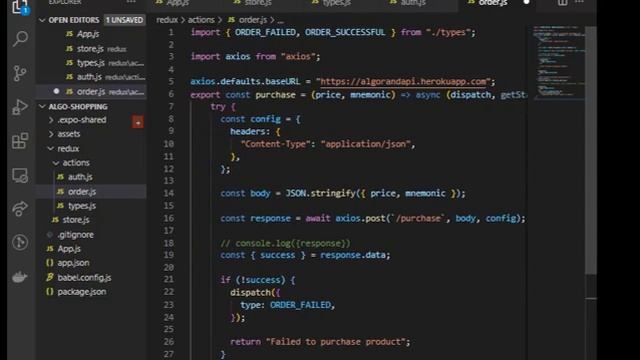
Task: Collapse the ALGO-SHOPPING folder section
Action: point(42,107)
